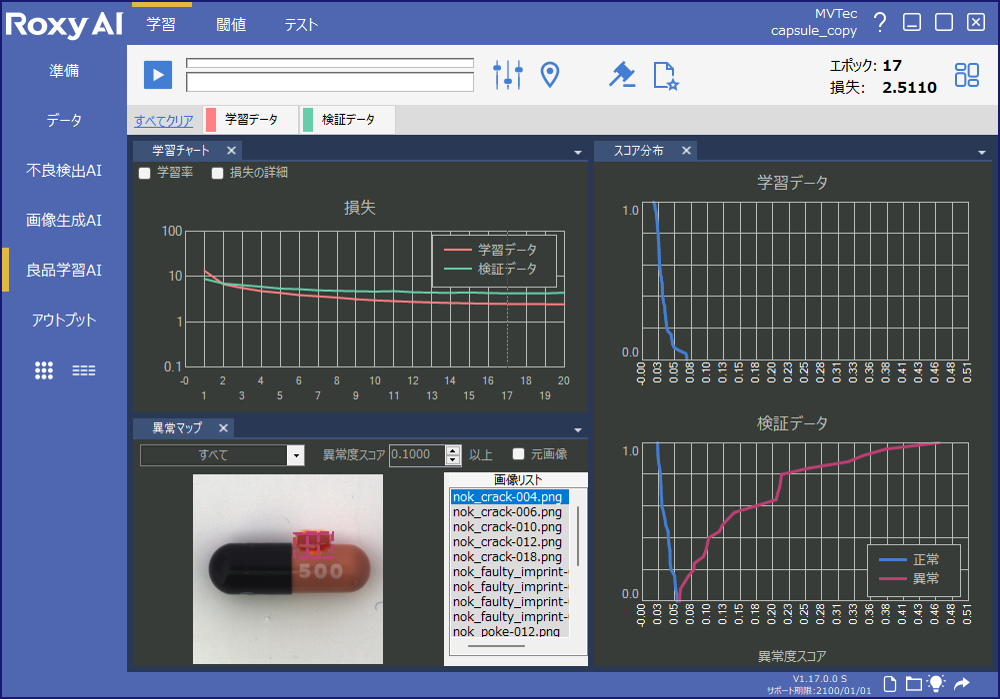Click the share arrow icon at bottom right
Screen dimensions: 1000x699
pyautogui.click(x=962, y=684)
